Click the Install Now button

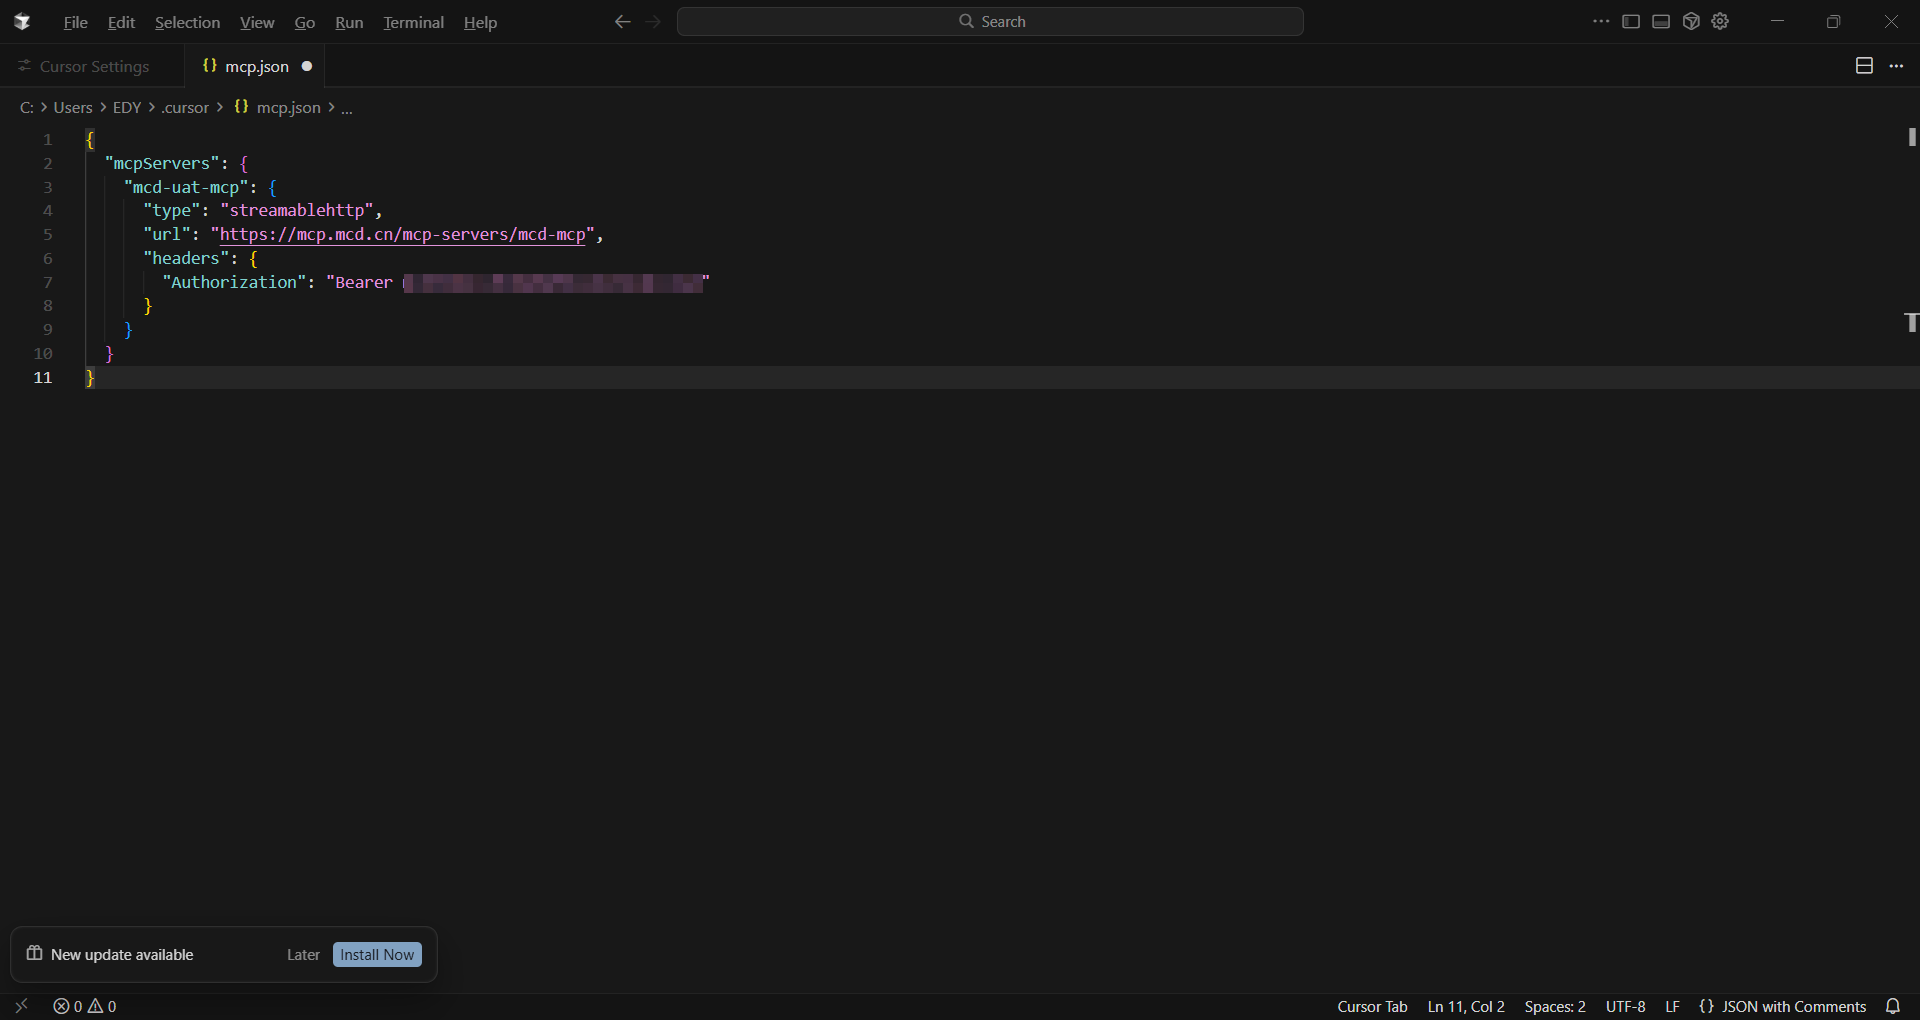click(x=377, y=955)
